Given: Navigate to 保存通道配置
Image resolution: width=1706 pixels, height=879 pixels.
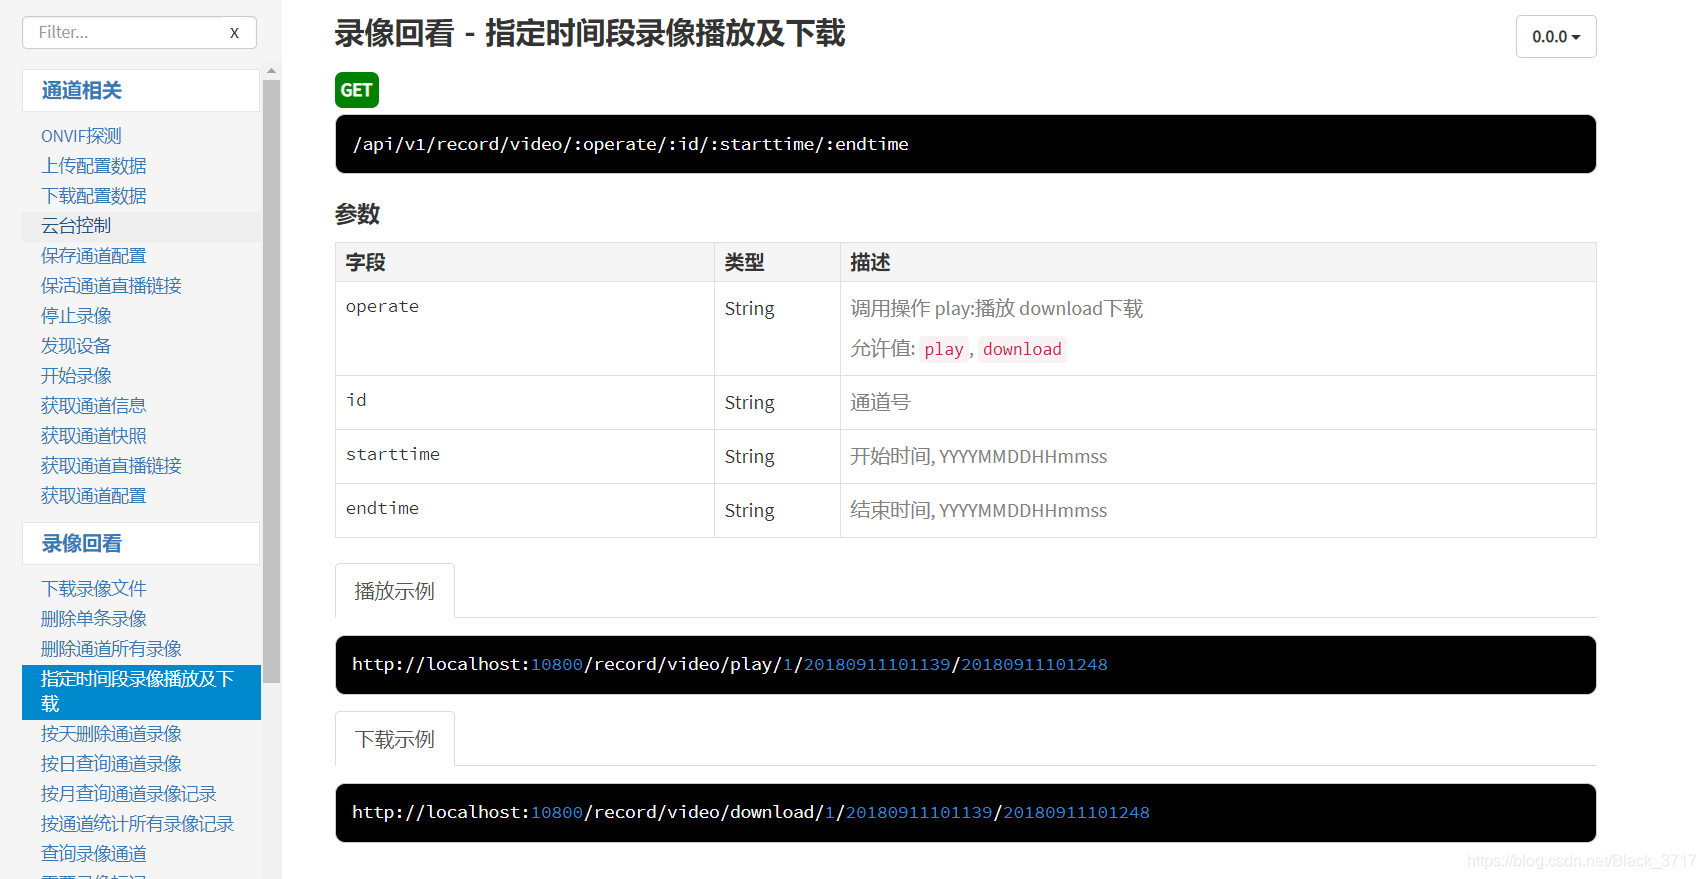Looking at the screenshot, I should 94,256.
